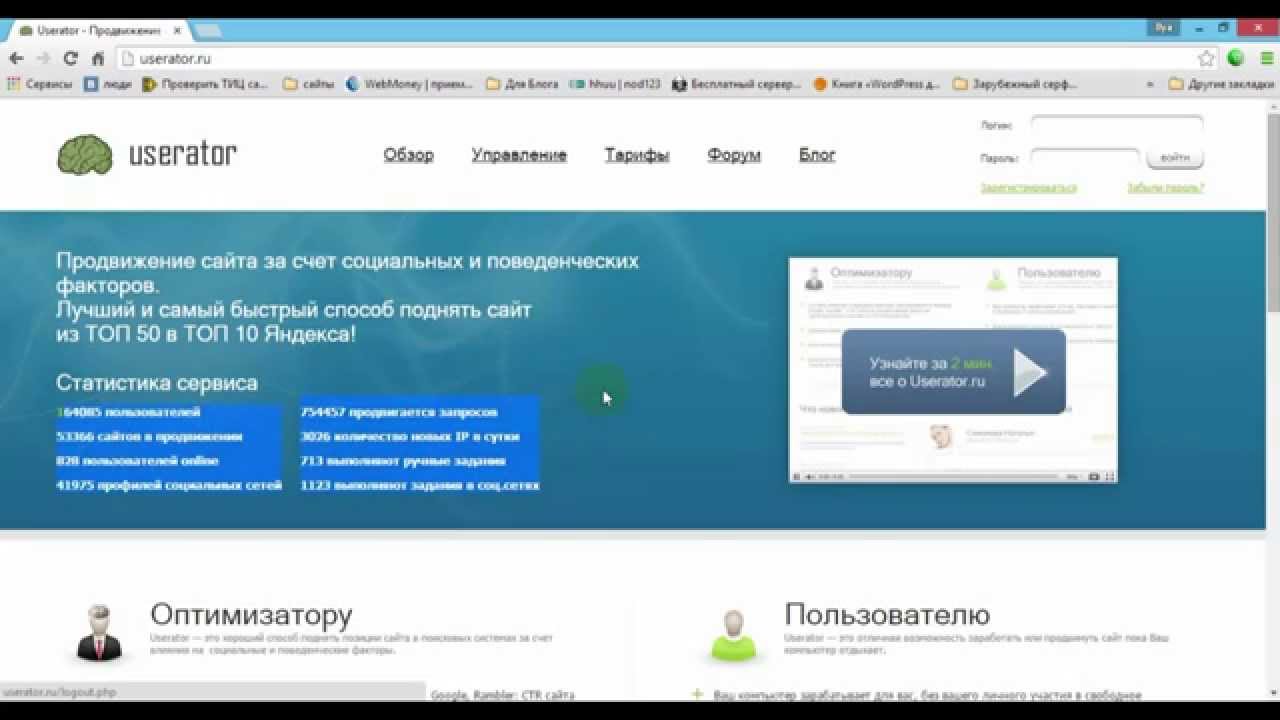Open the hhuu | nod123 bookmark
The width and height of the screenshot is (1280, 720).
(615, 85)
